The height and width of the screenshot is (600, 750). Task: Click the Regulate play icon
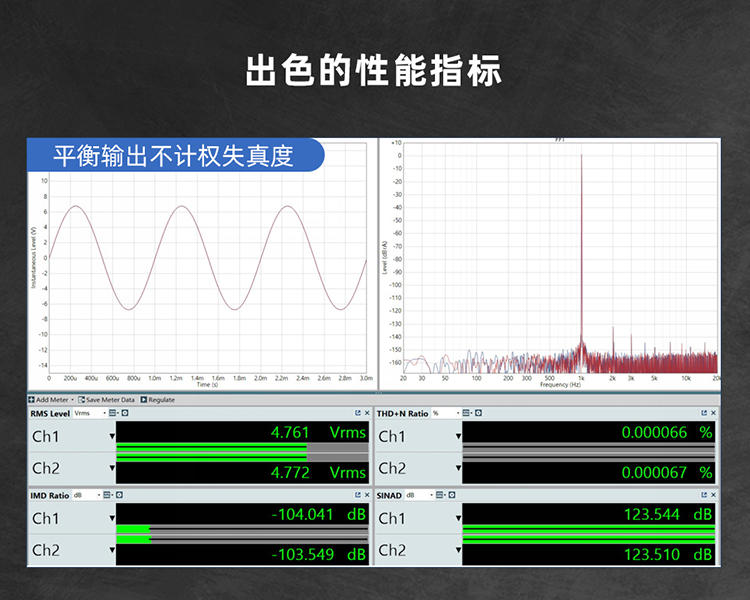(143, 400)
